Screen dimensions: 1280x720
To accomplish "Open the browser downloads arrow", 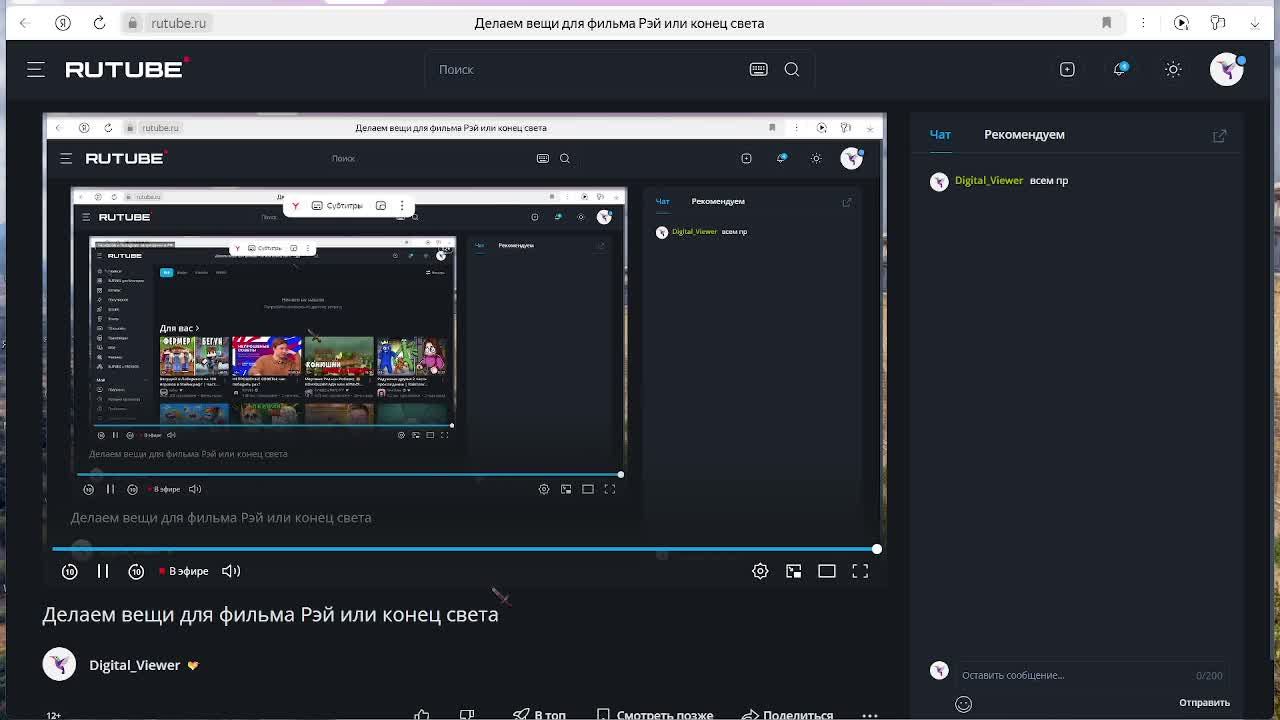I will point(1255,23).
